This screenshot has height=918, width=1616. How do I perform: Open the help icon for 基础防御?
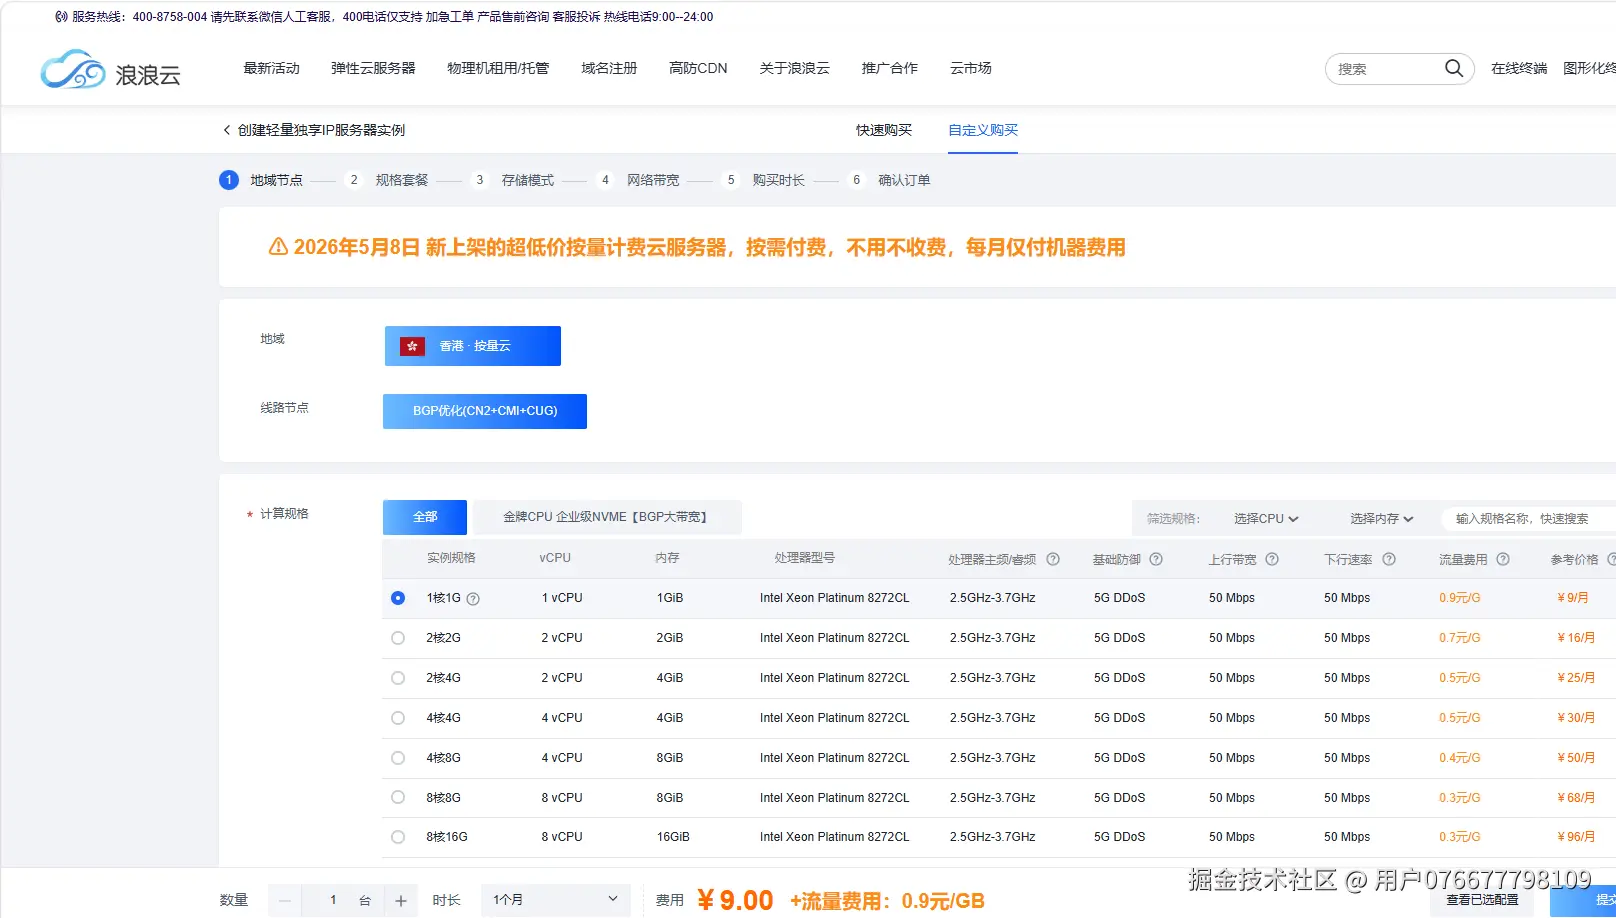point(1156,559)
